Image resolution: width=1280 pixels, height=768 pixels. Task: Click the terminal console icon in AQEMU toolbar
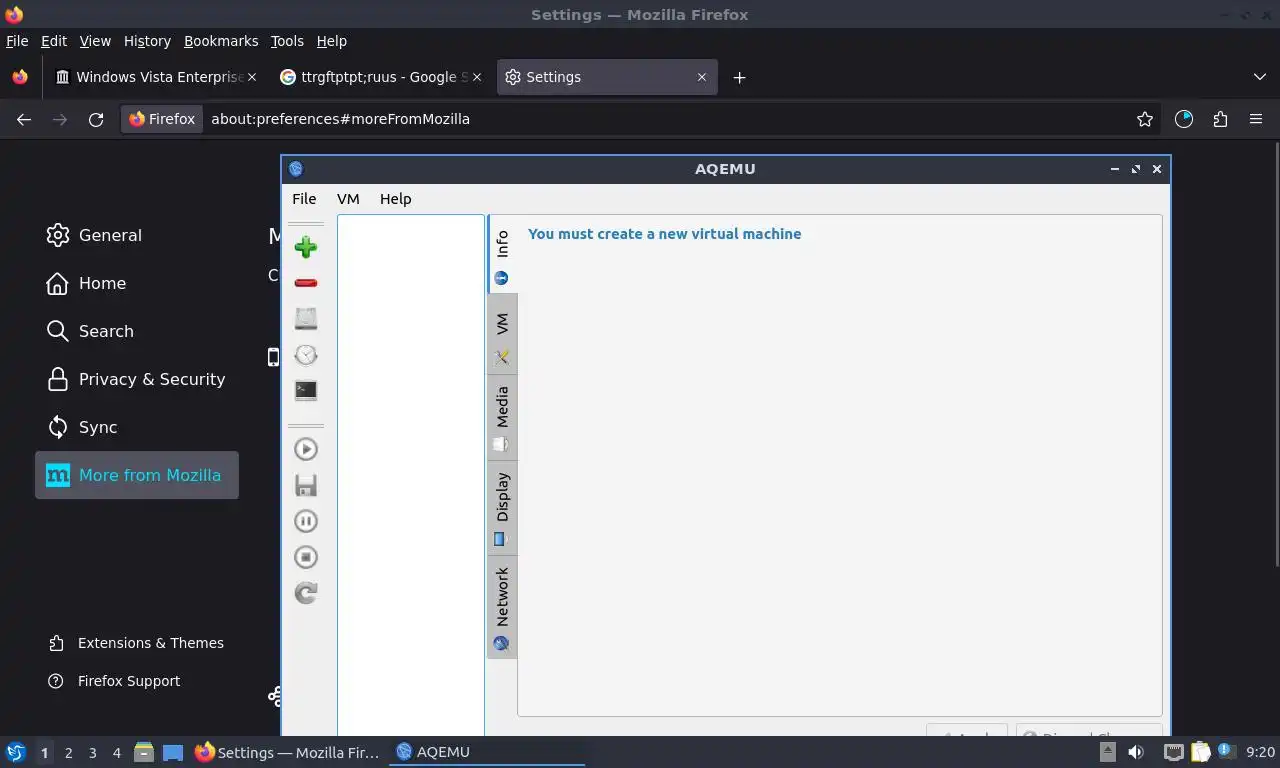tap(306, 390)
